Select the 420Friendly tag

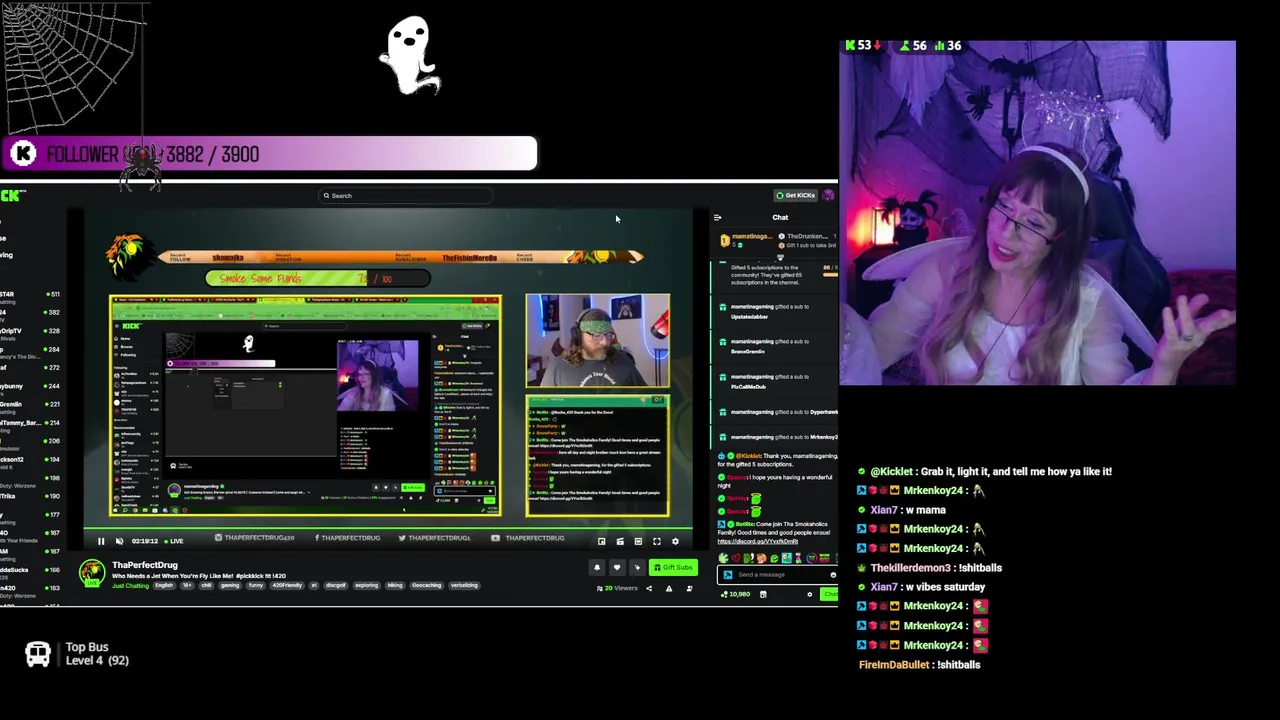point(287,585)
